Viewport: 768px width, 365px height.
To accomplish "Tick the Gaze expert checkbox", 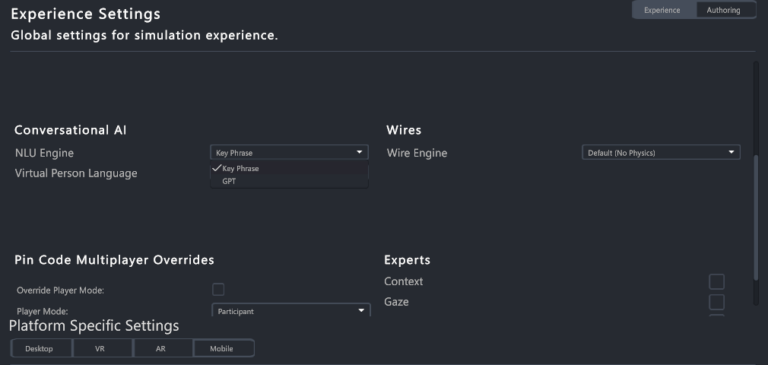I will tap(716, 302).
